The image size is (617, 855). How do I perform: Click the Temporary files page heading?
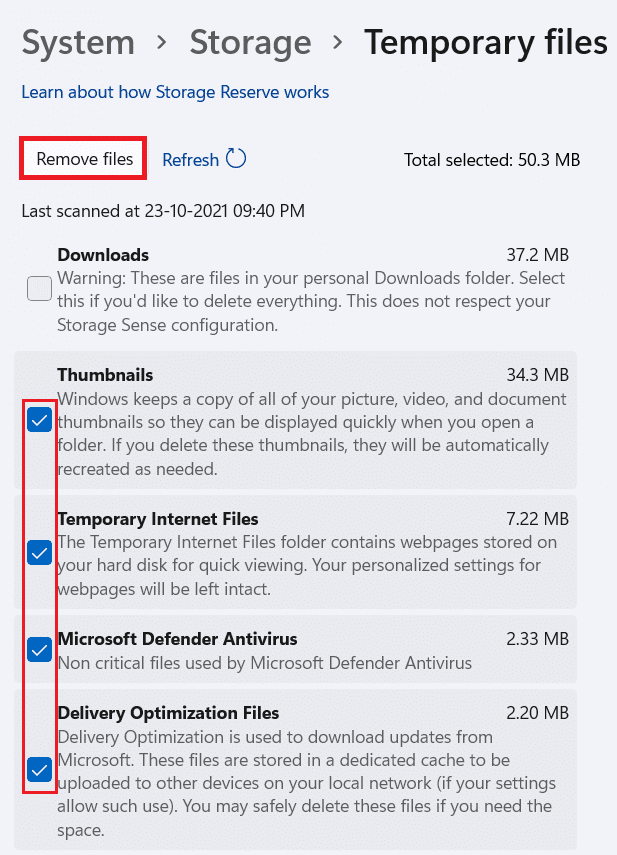point(485,43)
